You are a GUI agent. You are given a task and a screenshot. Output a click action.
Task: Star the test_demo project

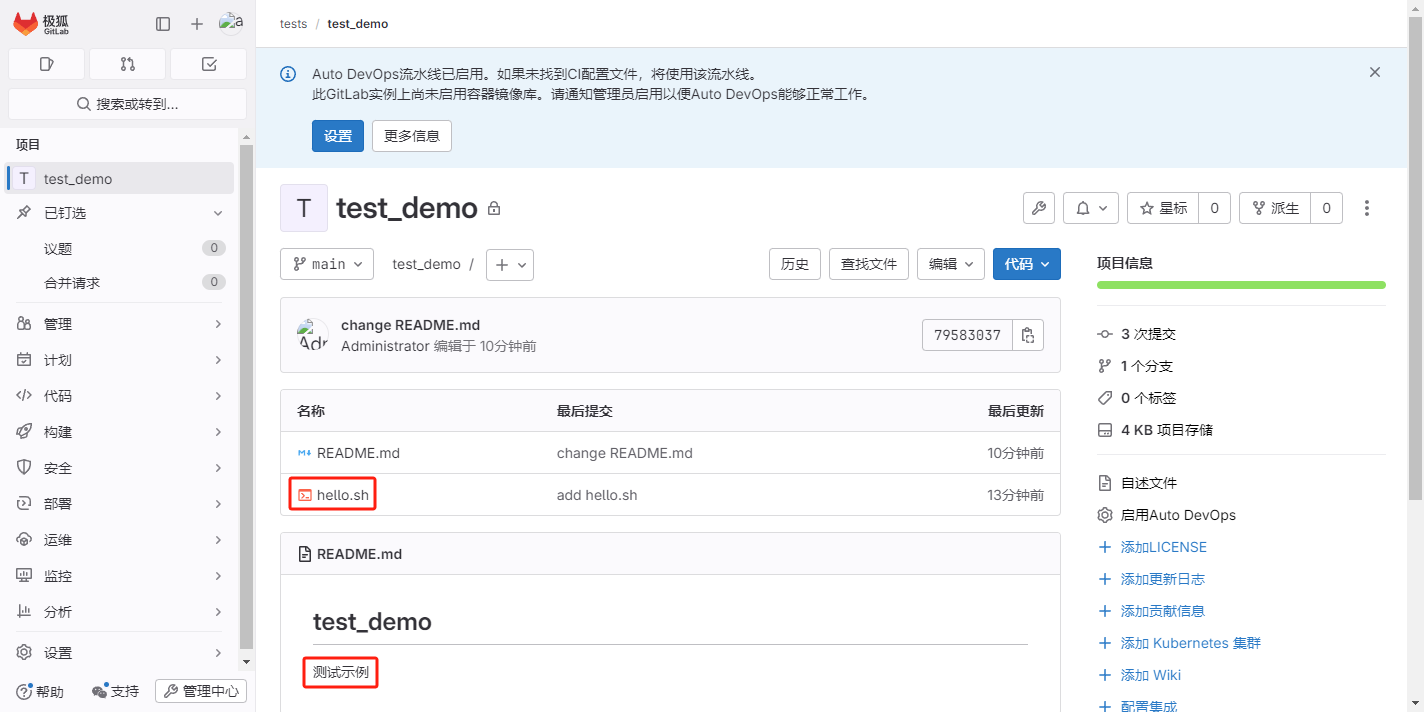(x=1162, y=208)
